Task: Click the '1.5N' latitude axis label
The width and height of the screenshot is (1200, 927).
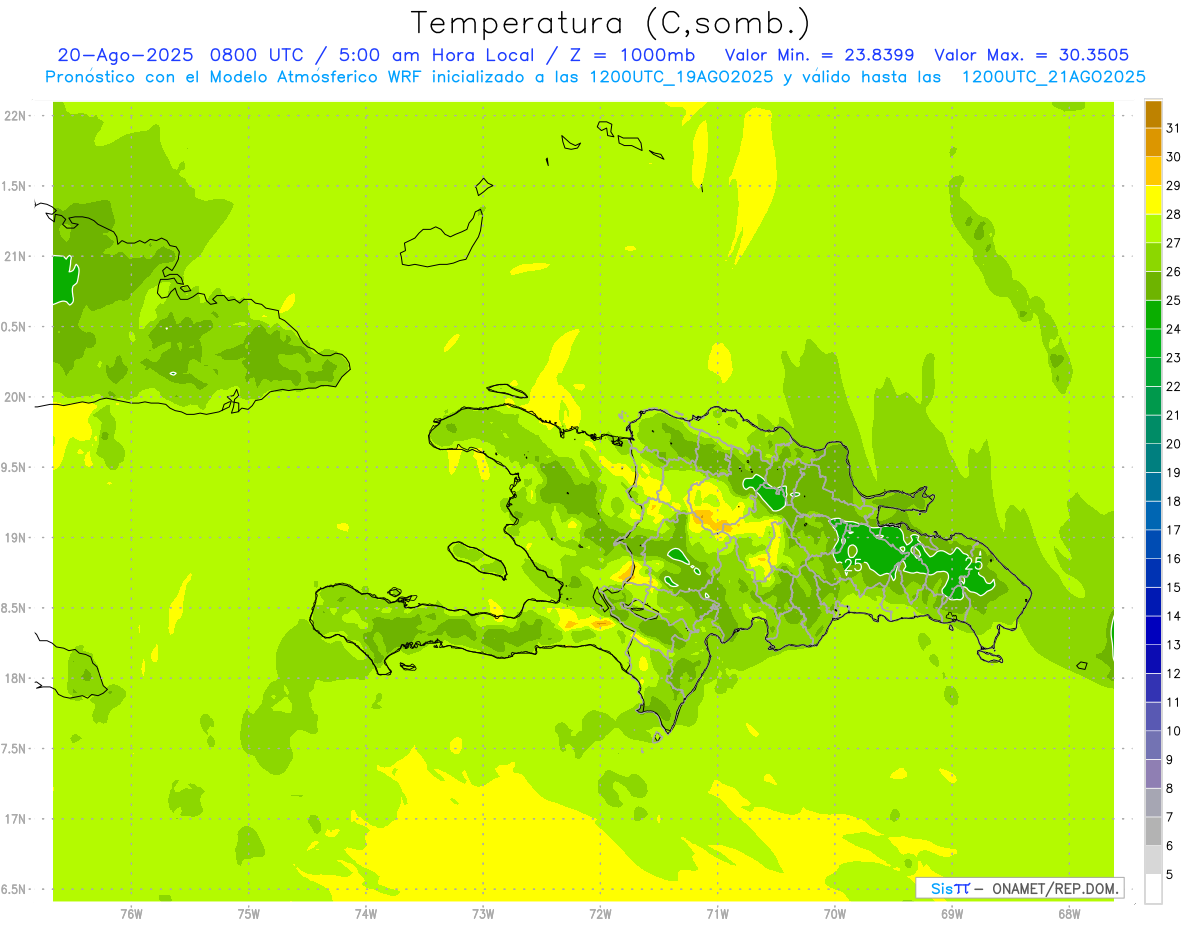Action: pos(15,186)
